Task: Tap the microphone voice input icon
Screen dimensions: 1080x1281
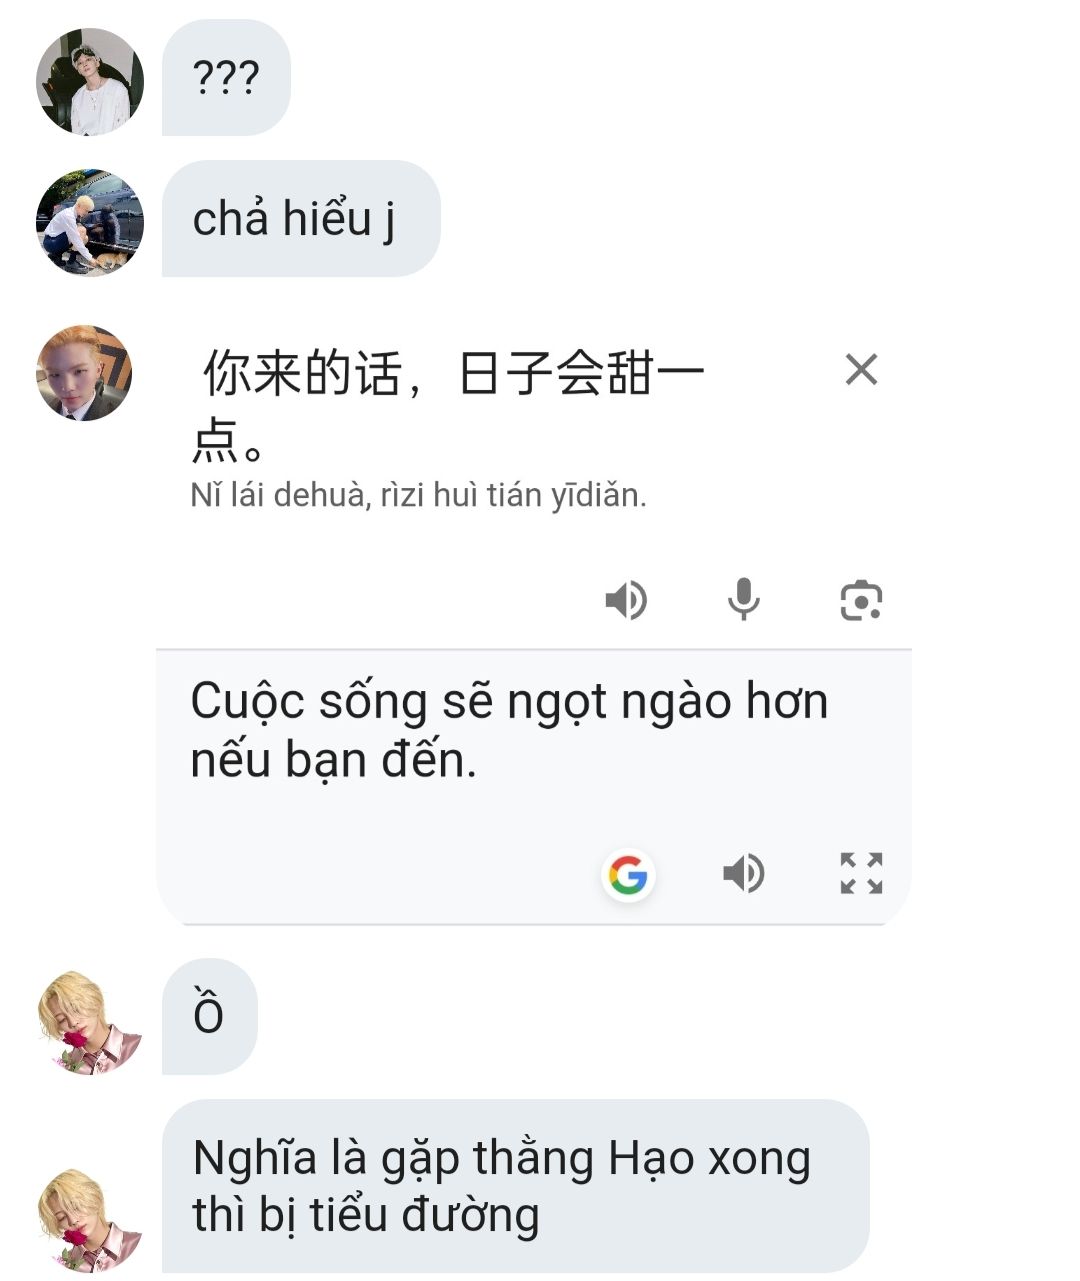Action: pos(743,600)
